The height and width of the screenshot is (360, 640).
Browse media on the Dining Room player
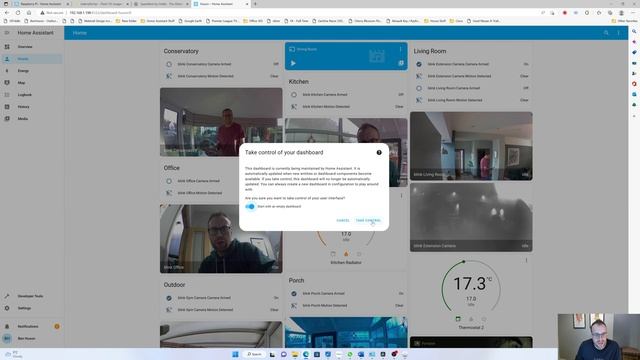tap(401, 63)
